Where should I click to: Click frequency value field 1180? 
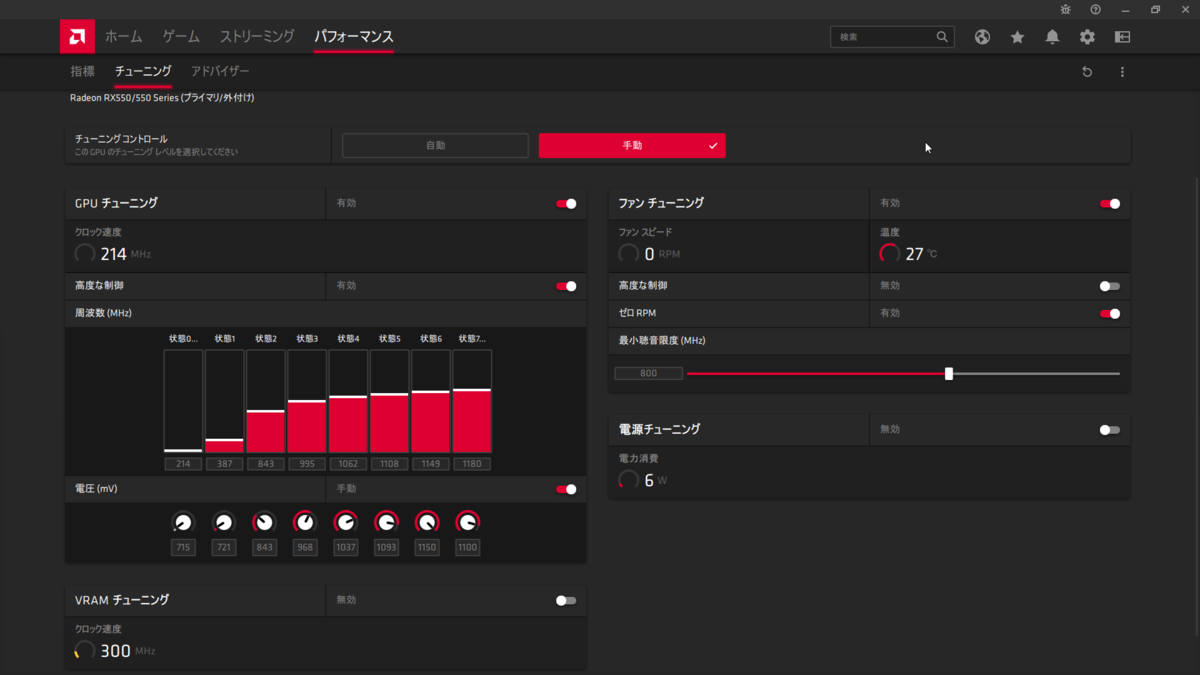(x=472, y=464)
